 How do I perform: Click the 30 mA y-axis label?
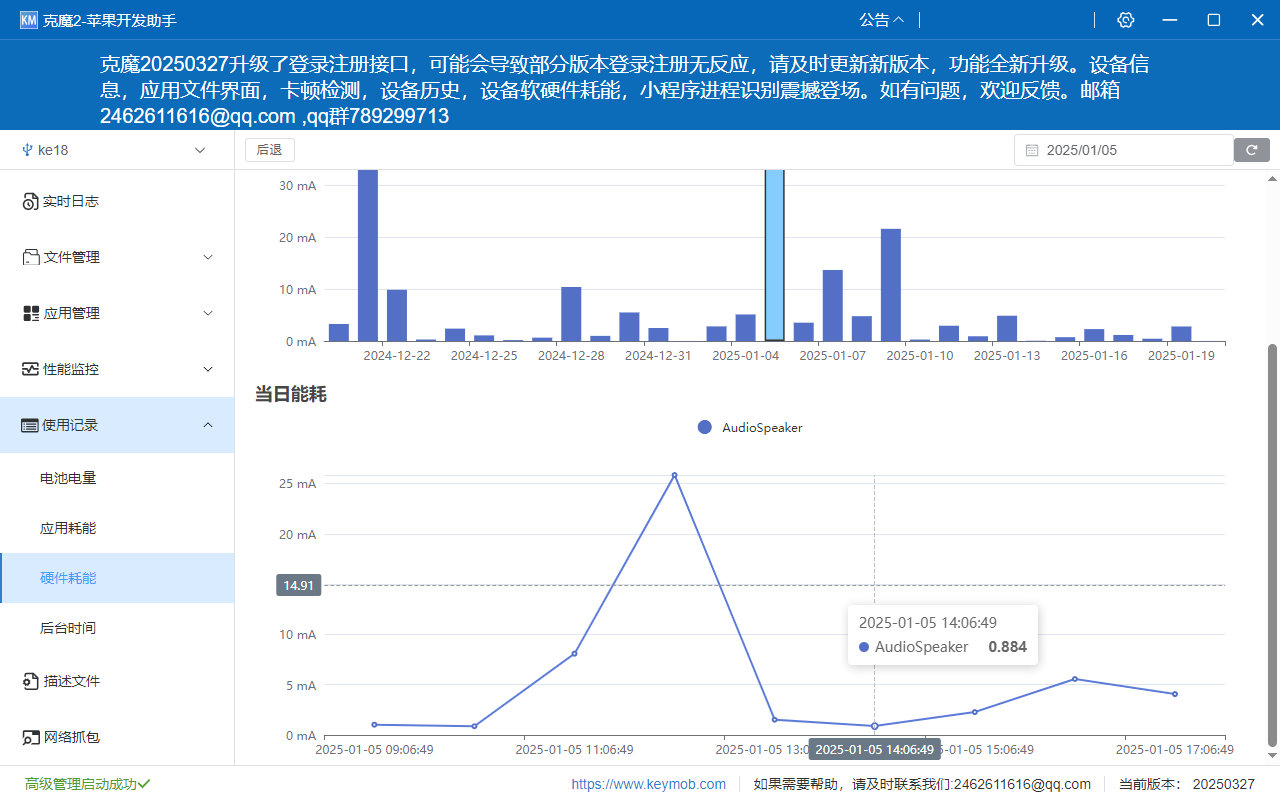click(298, 186)
